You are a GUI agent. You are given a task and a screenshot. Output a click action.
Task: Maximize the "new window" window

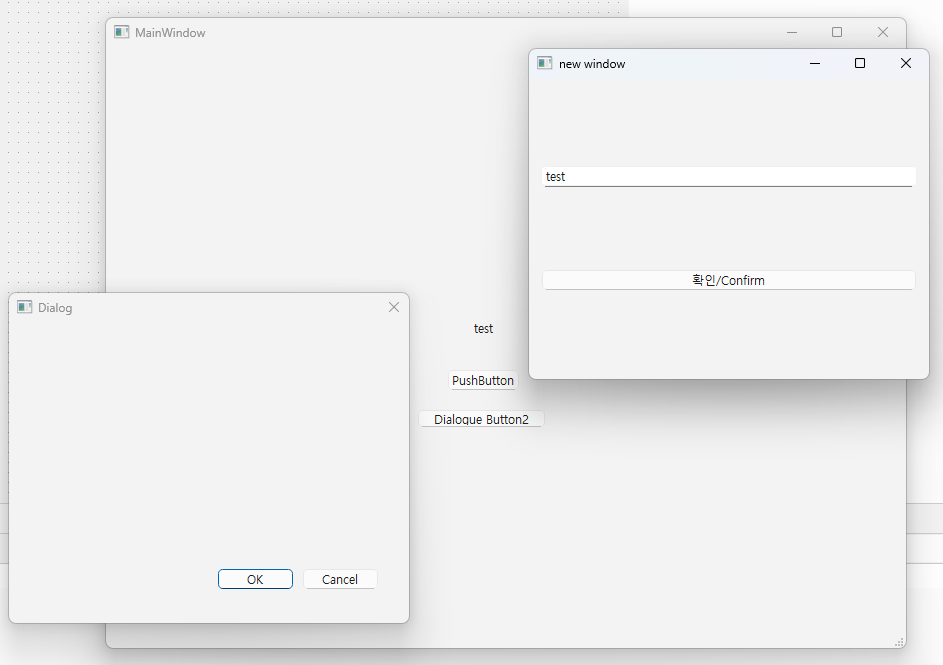(x=859, y=63)
